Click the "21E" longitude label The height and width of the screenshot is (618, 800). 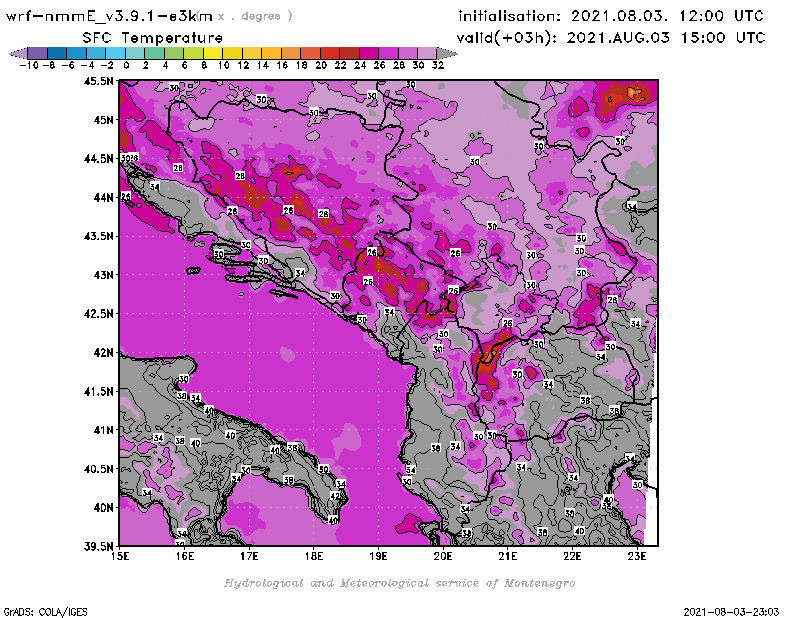coord(508,556)
